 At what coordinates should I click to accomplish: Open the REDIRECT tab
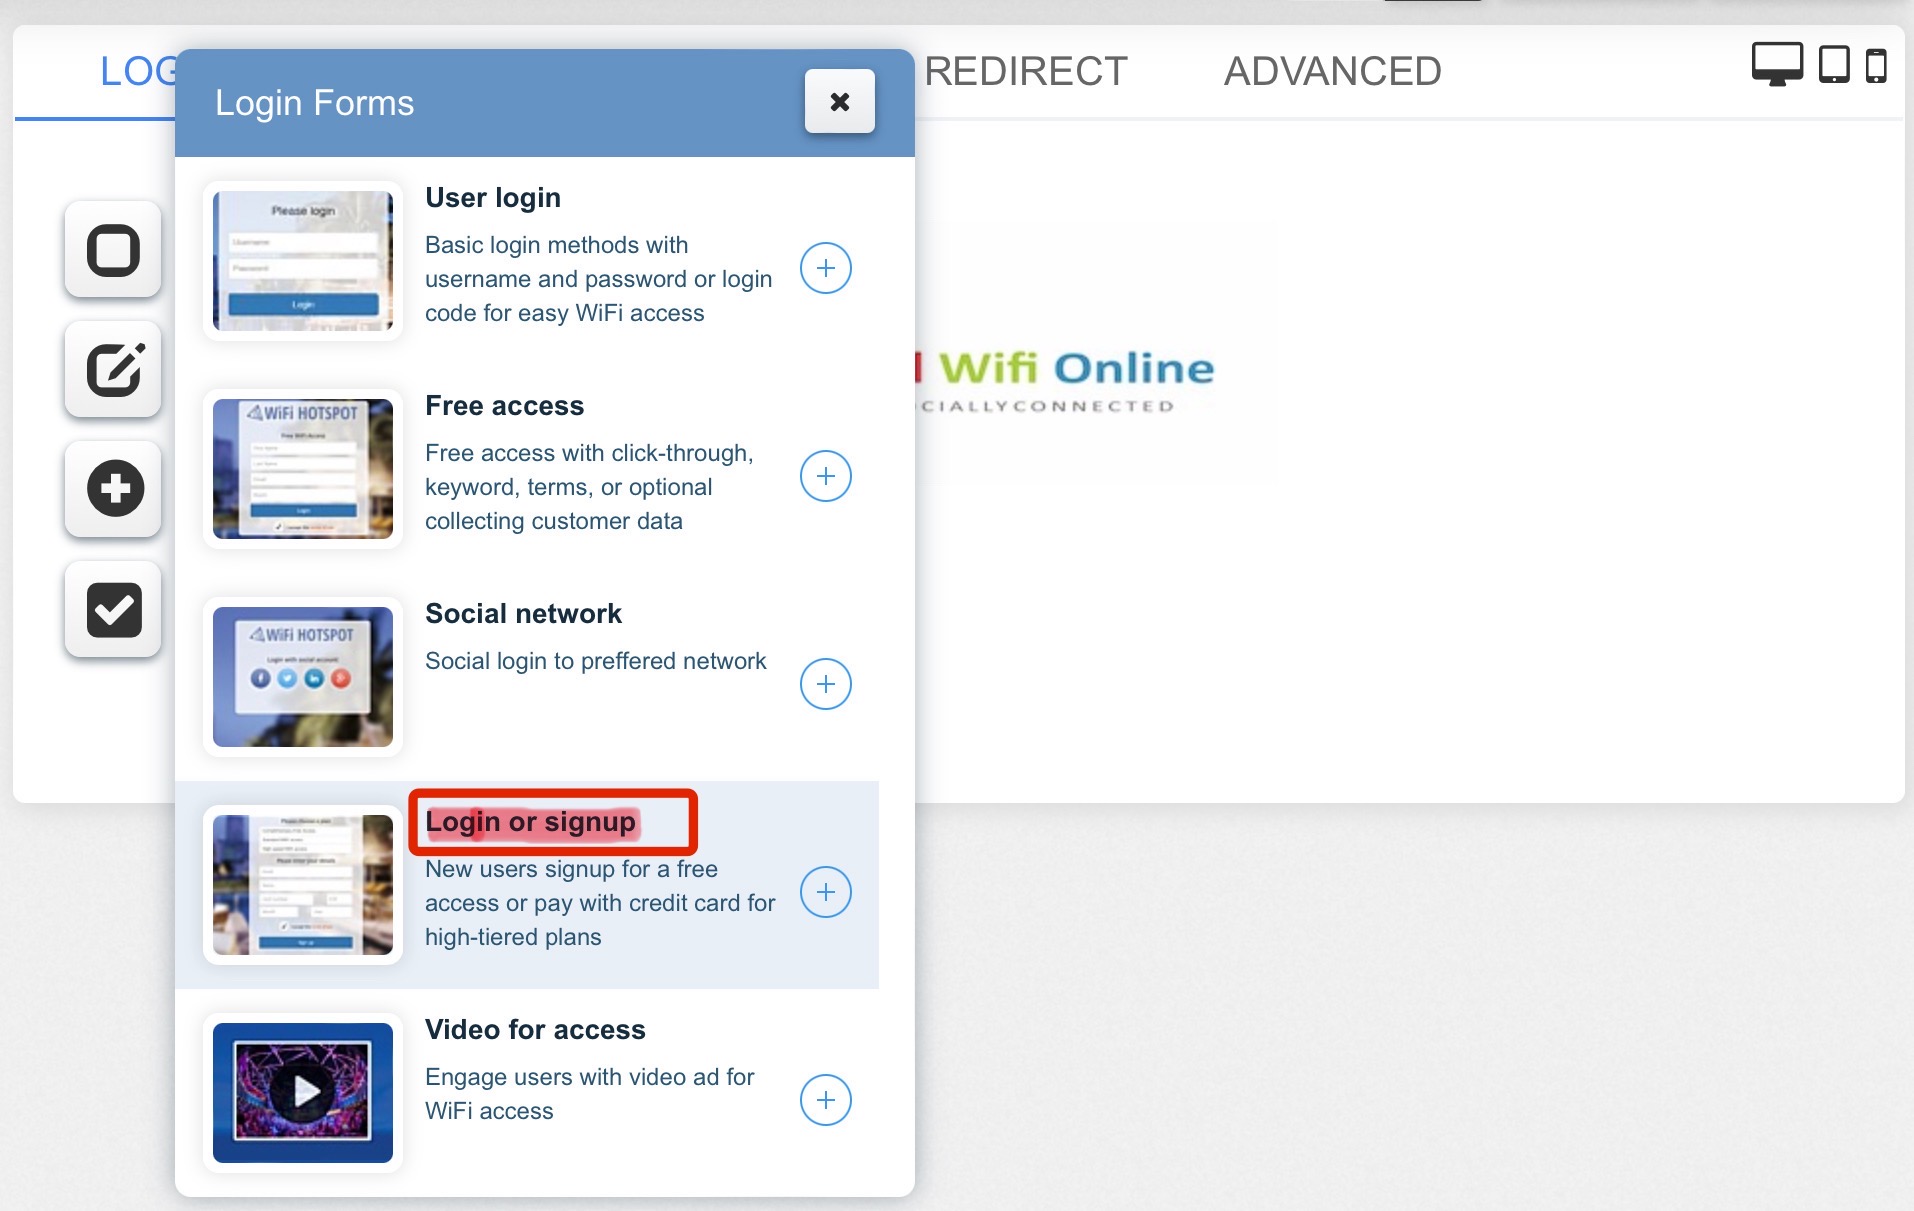1025,71
